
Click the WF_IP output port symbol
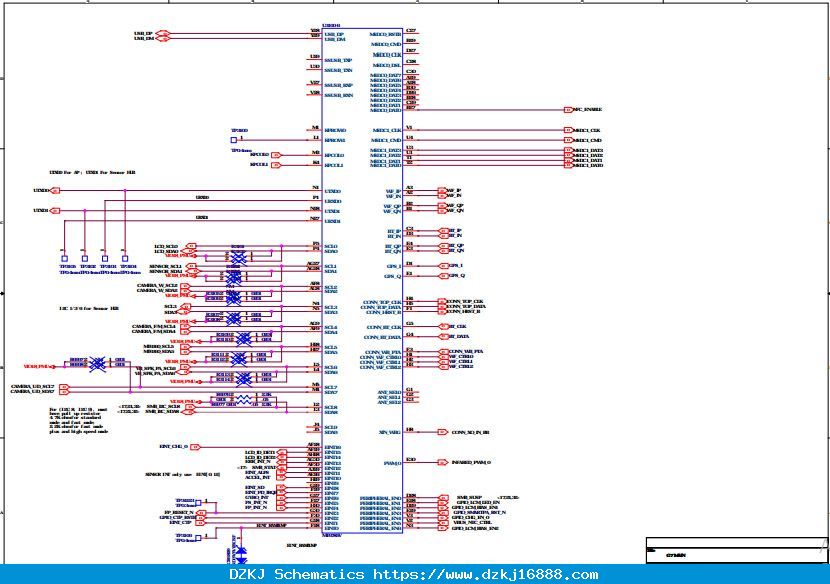click(x=443, y=190)
